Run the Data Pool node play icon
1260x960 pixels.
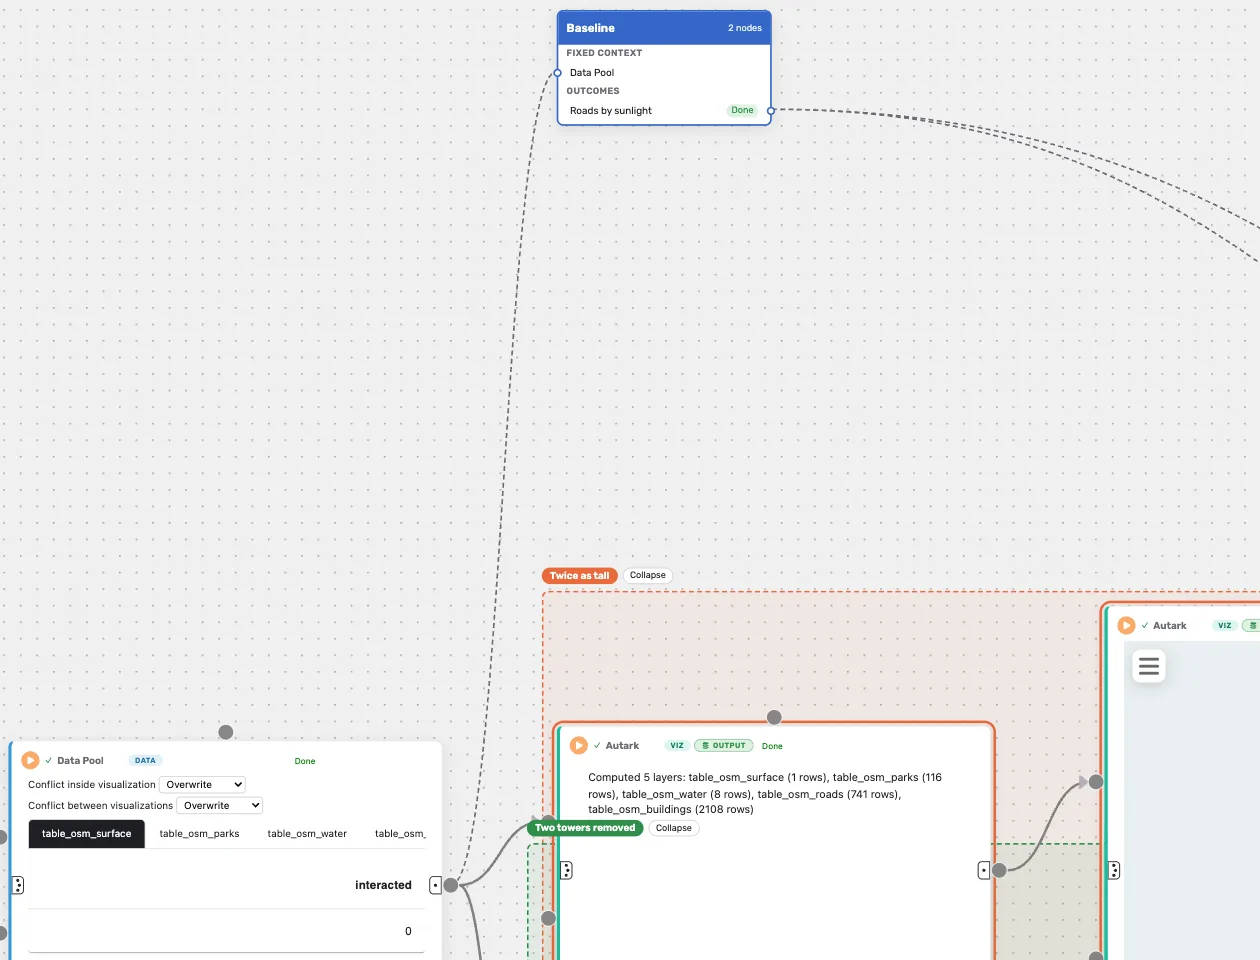tap(30, 760)
